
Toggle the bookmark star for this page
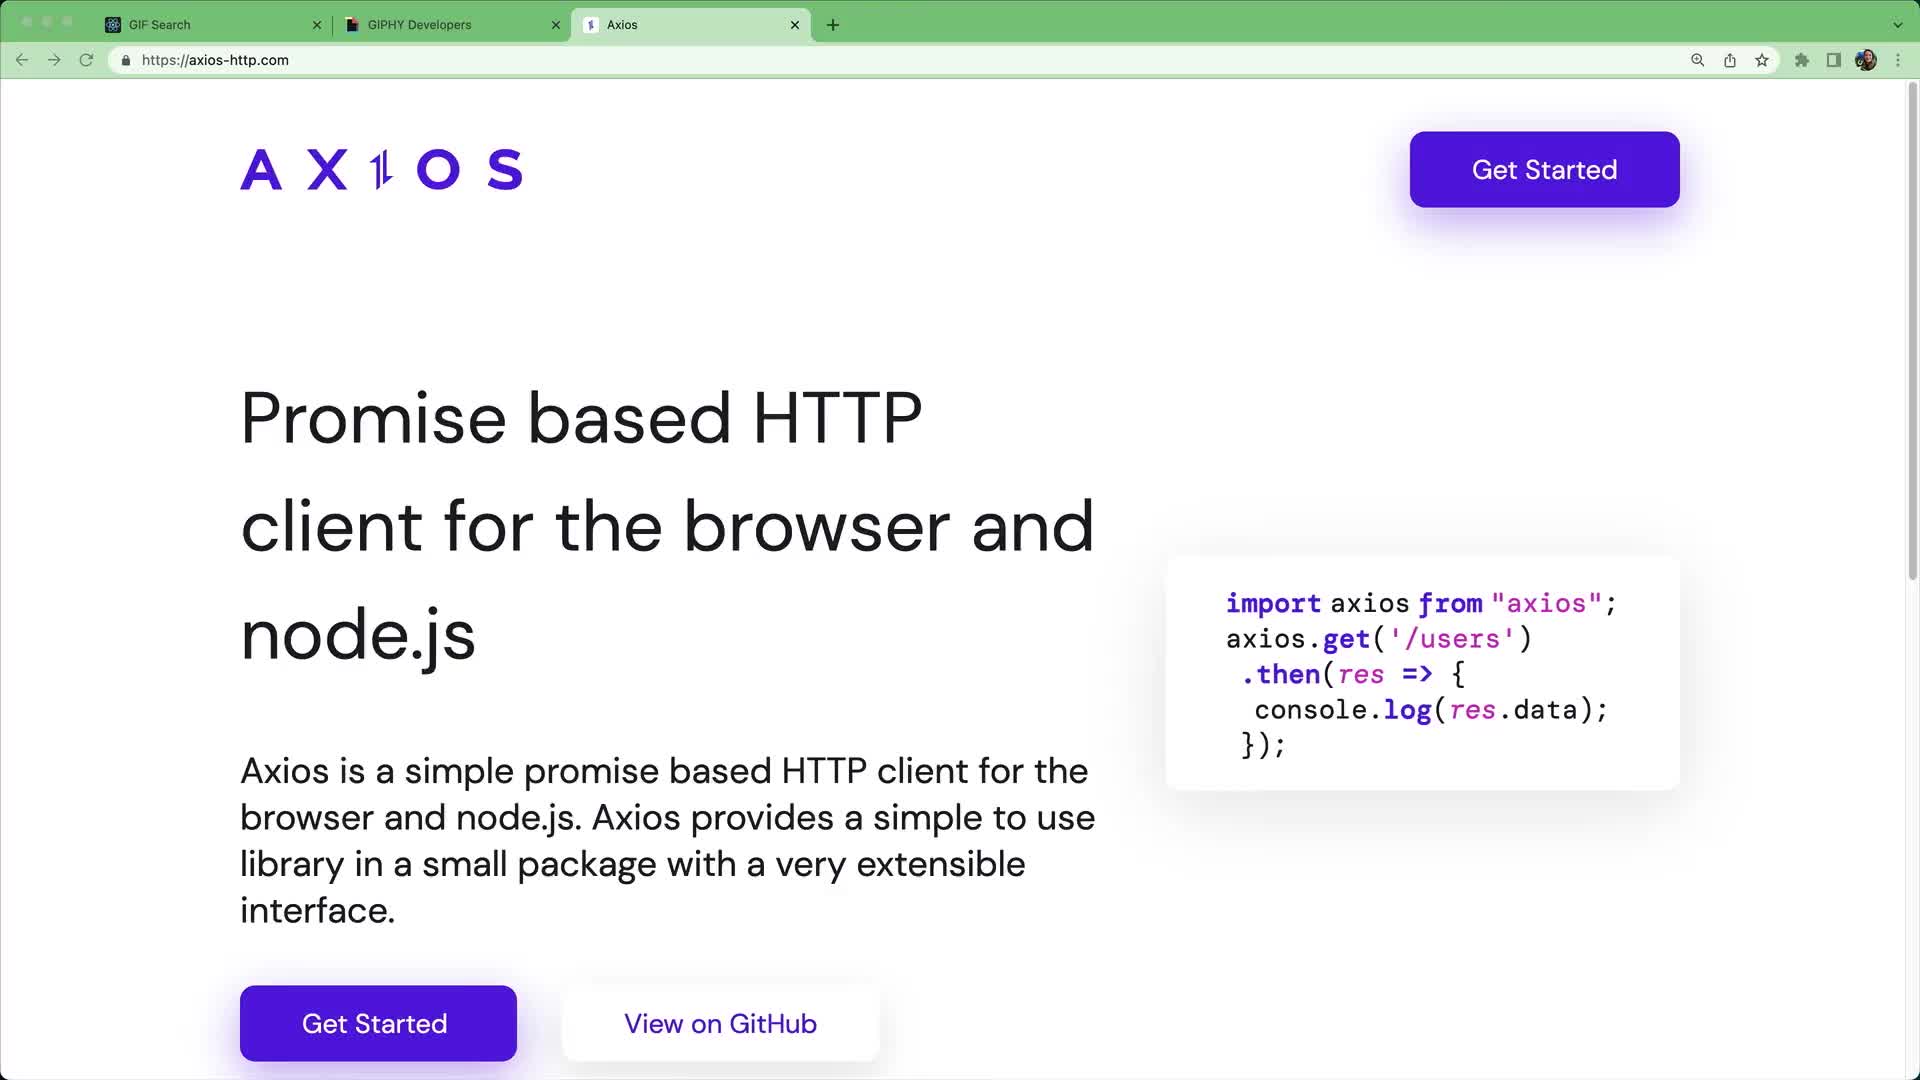pyautogui.click(x=1762, y=60)
